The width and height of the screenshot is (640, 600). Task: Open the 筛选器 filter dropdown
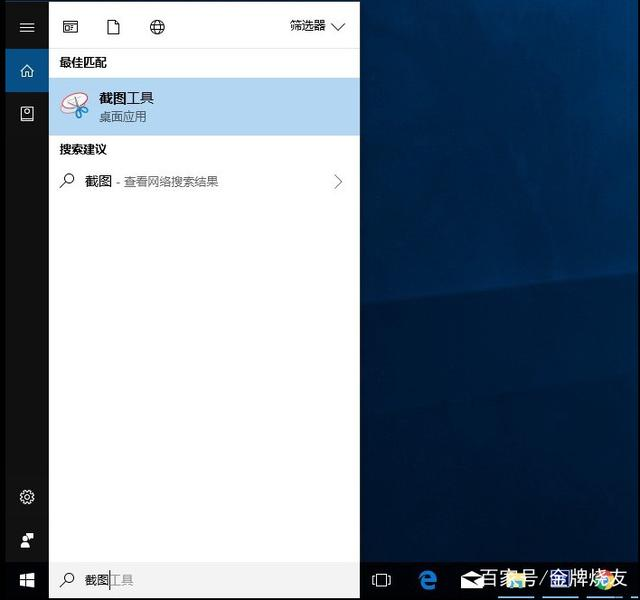pyautogui.click(x=317, y=26)
